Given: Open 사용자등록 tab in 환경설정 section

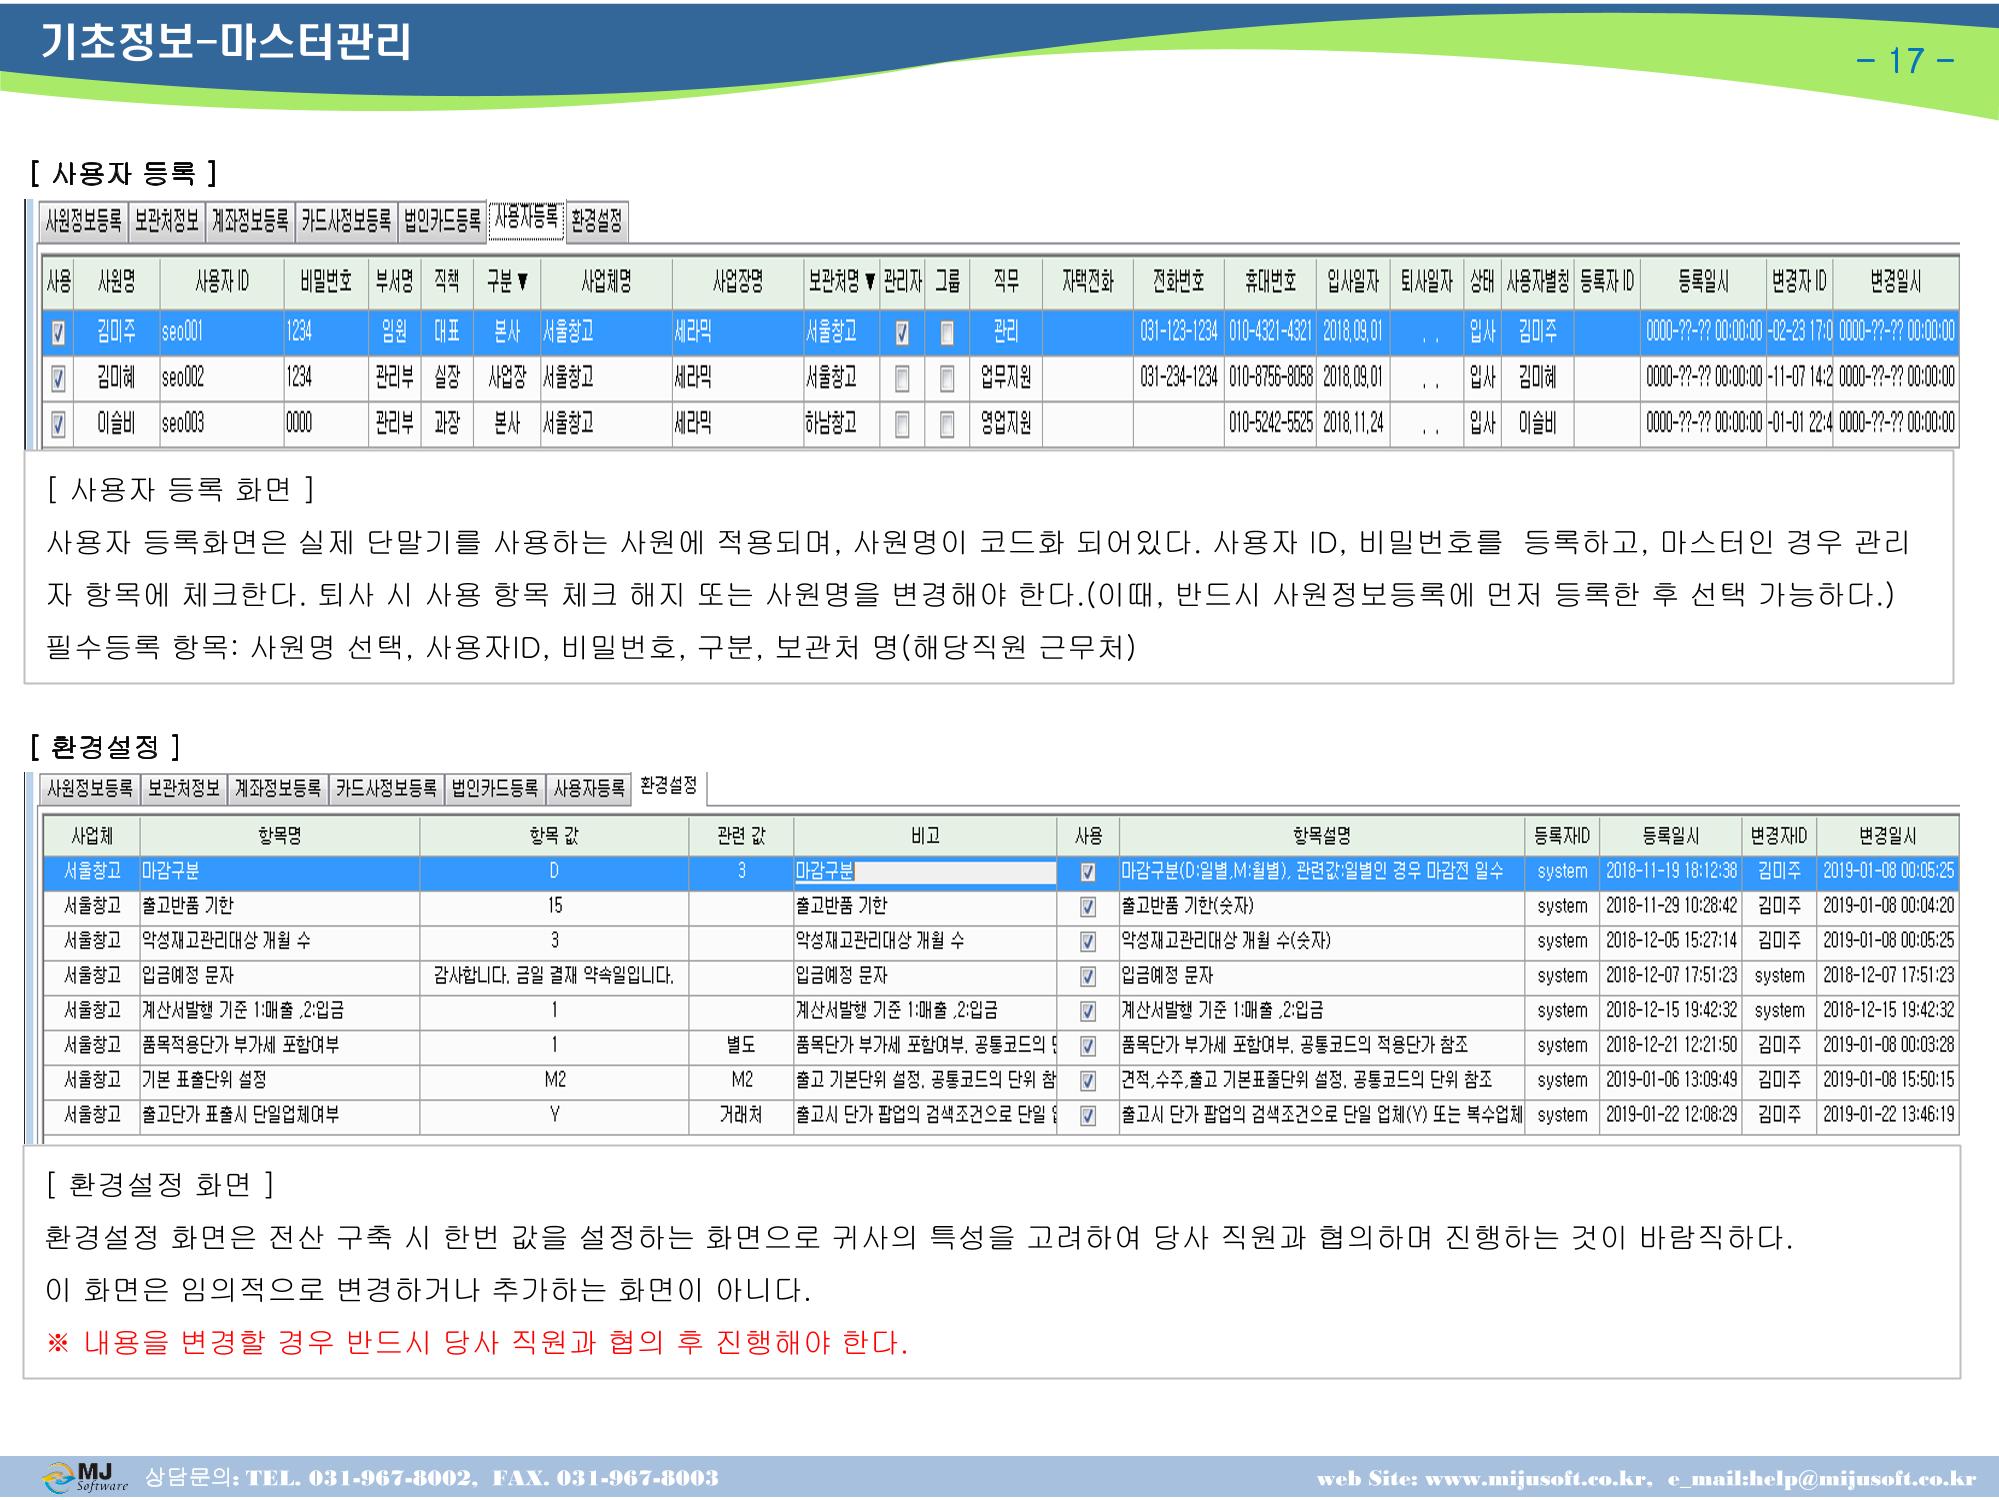Looking at the screenshot, I should (x=589, y=788).
